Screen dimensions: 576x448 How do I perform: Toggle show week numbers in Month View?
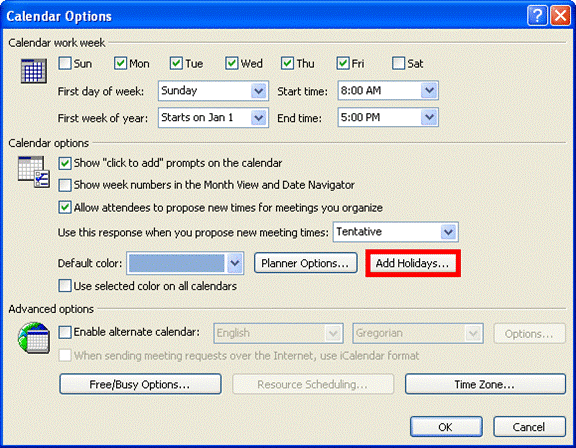(x=65, y=185)
